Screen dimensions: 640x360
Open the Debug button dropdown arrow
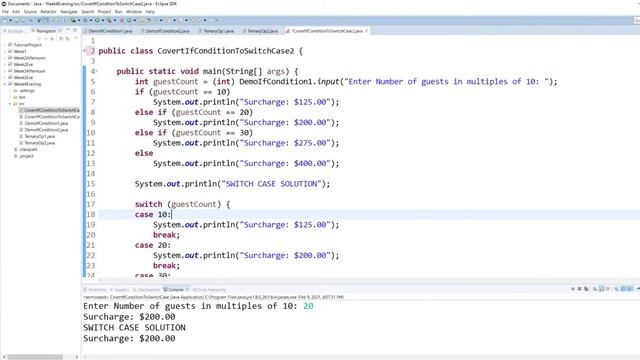click(x=91, y=20)
